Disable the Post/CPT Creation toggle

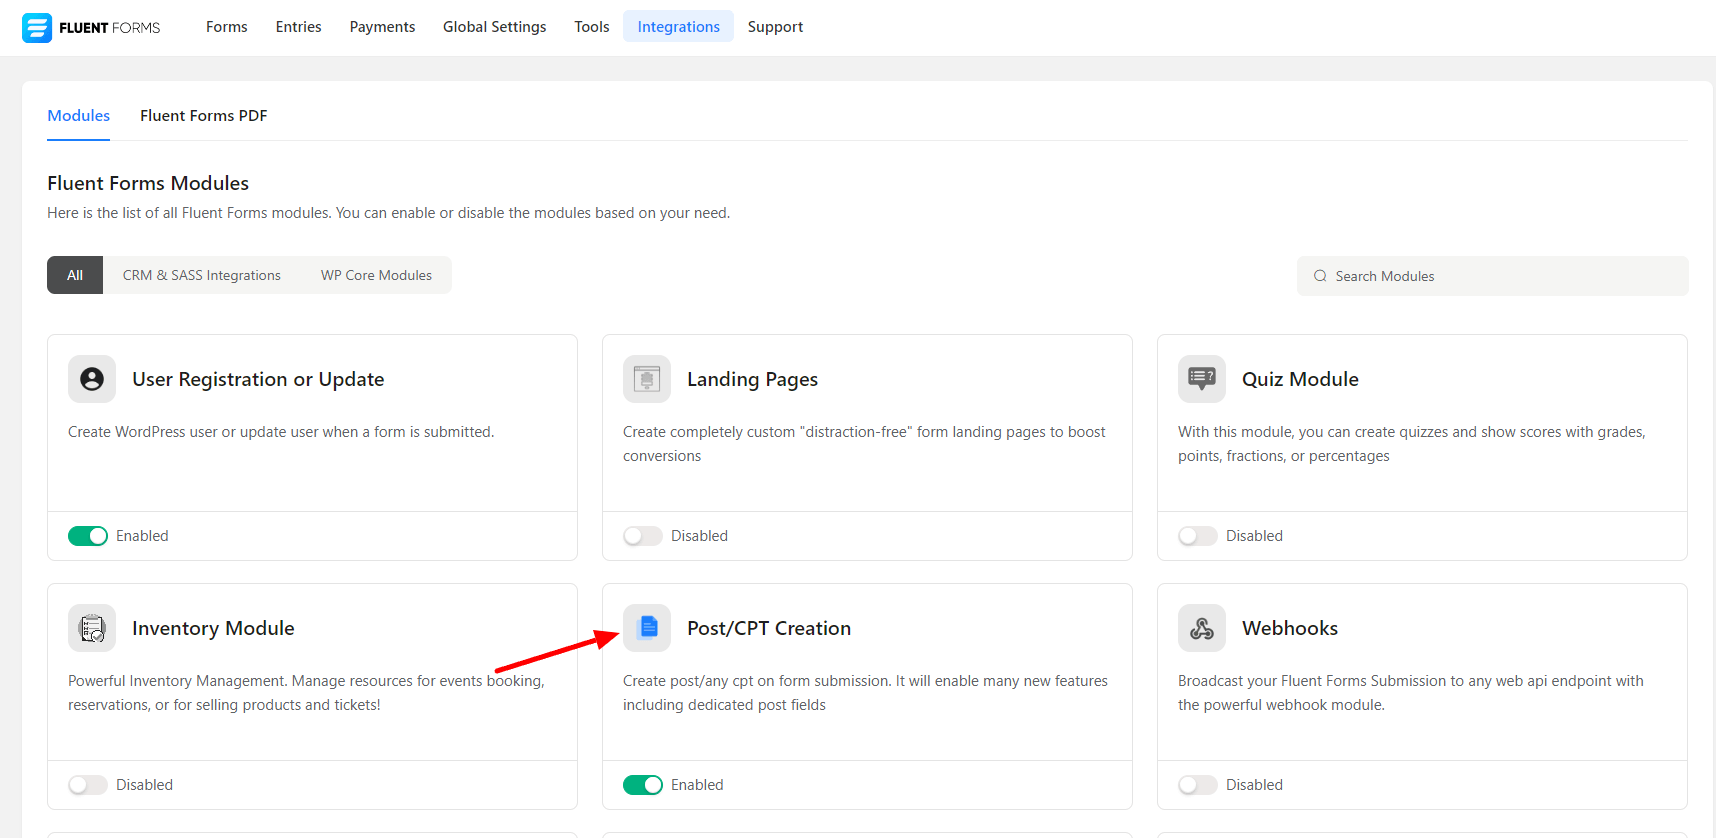click(643, 785)
